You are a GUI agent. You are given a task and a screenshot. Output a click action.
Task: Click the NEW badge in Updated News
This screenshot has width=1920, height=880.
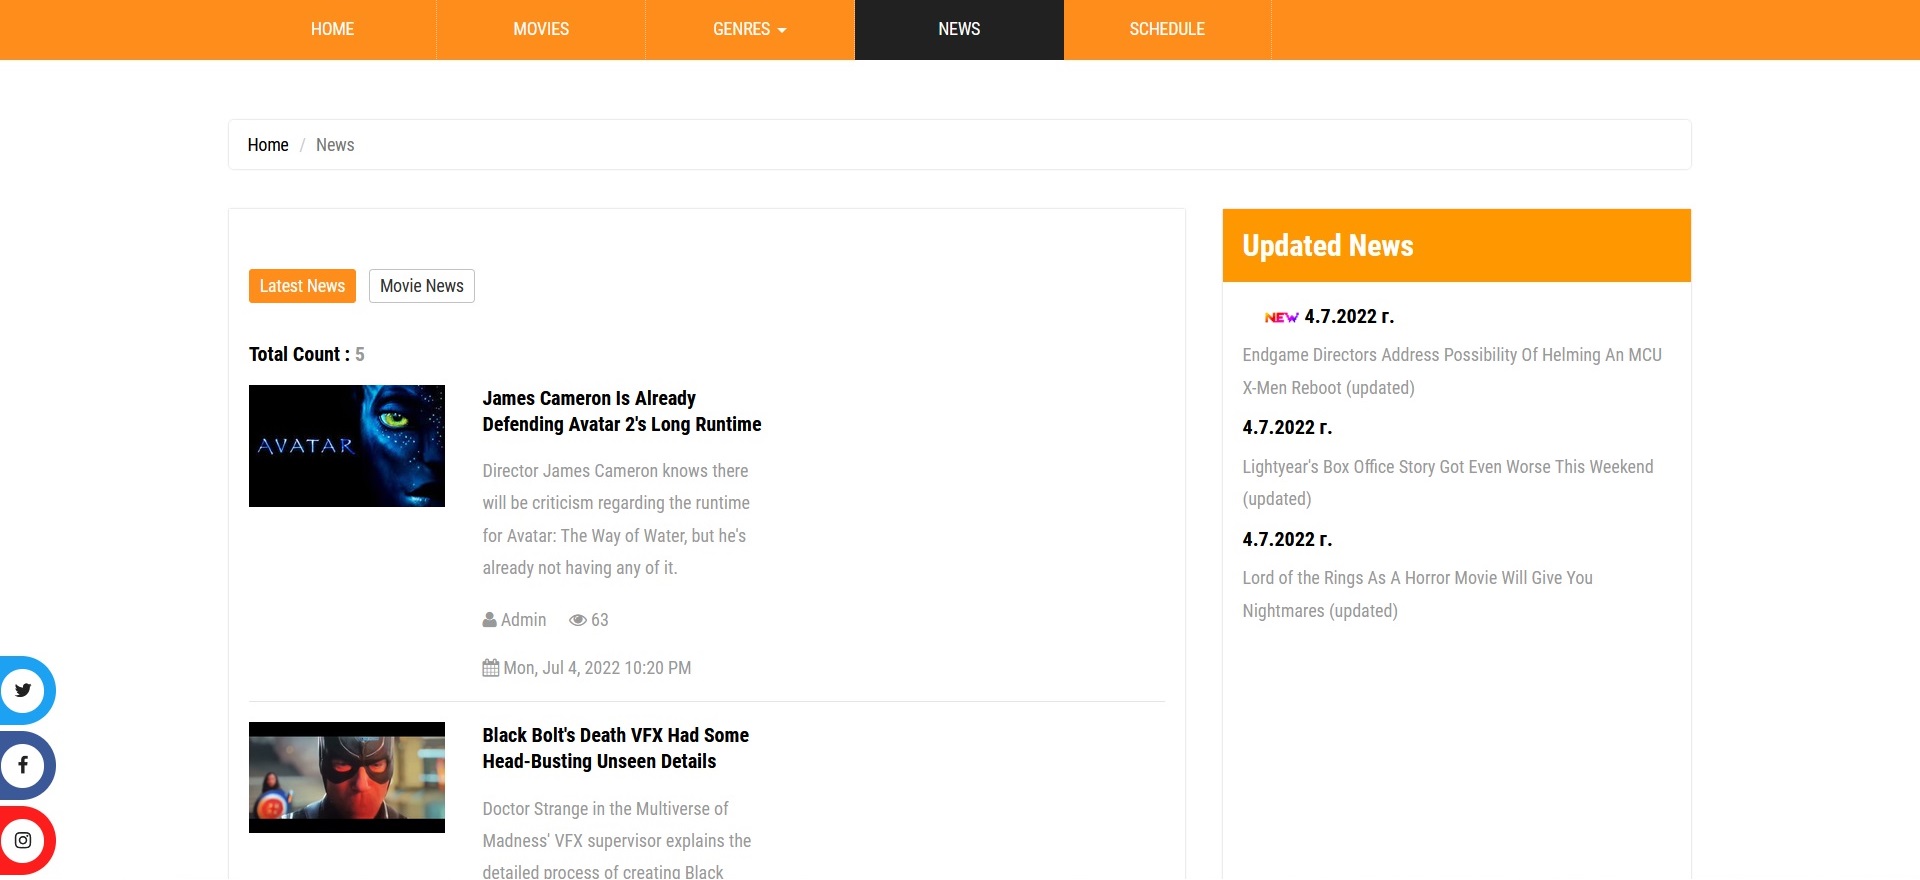(1280, 317)
